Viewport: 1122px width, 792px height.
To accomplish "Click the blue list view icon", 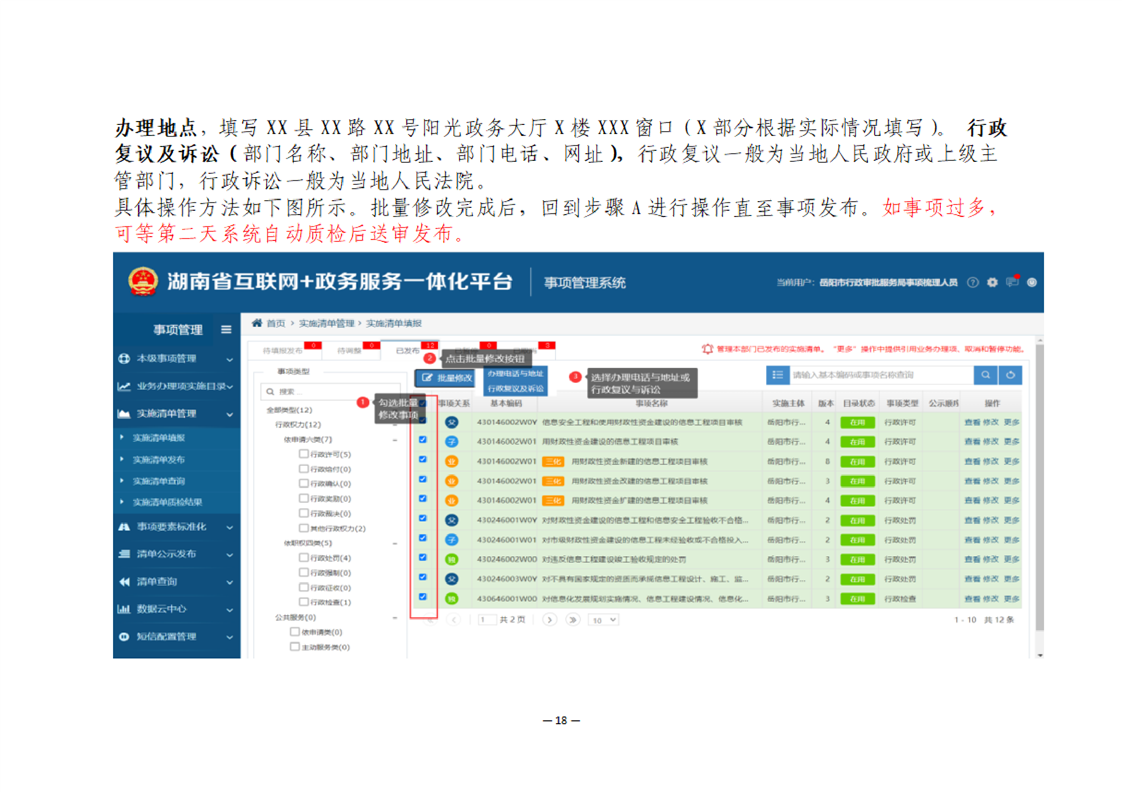I will pyautogui.click(x=778, y=375).
